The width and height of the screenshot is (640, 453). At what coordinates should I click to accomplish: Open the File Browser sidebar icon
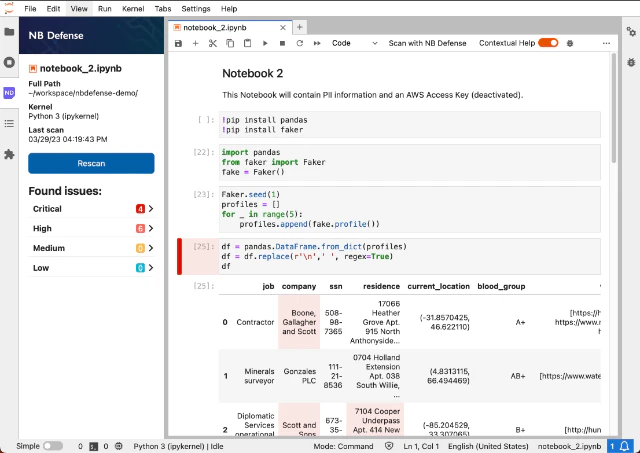click(x=9, y=32)
